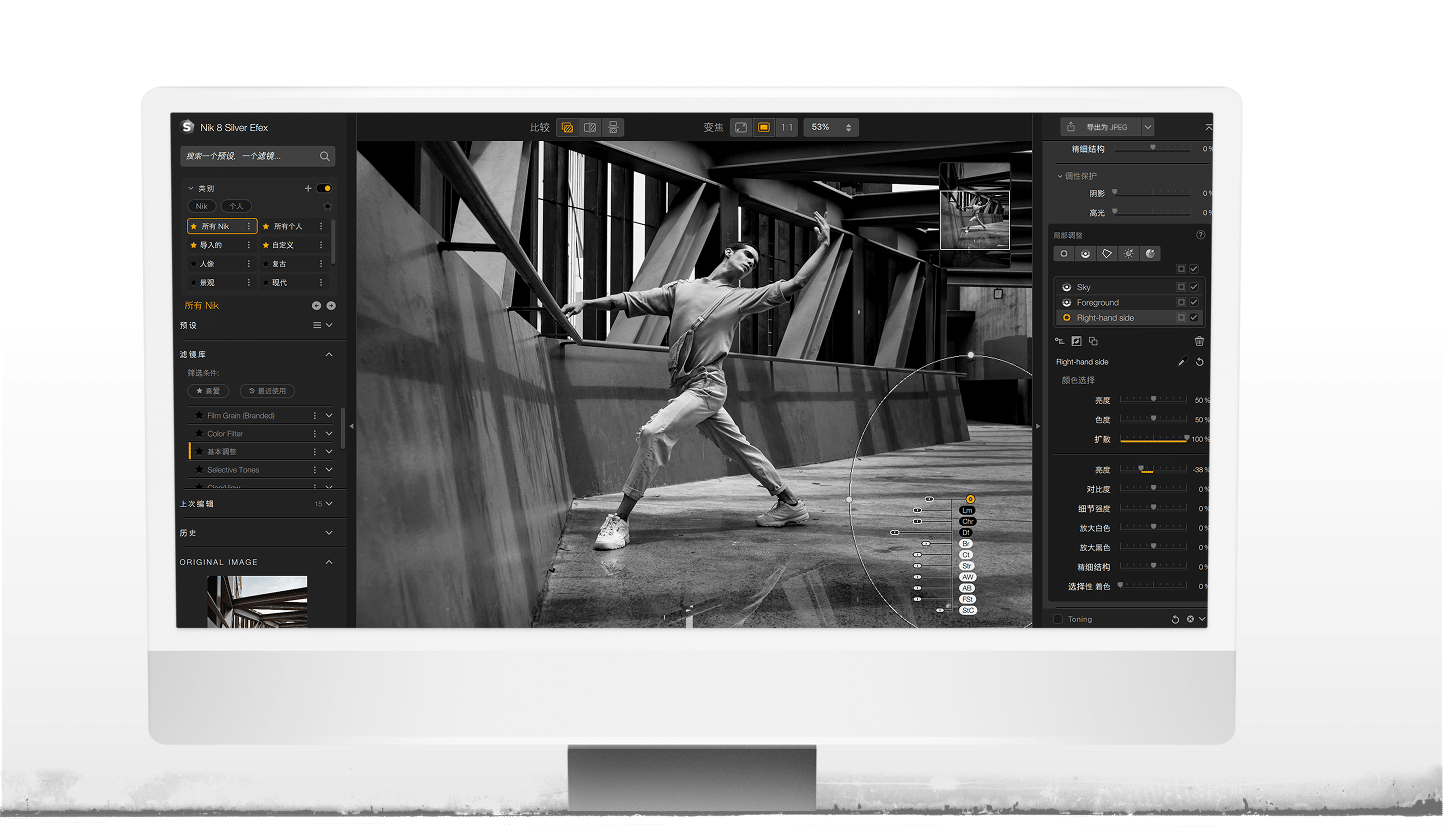Favorite the Selective Tones filter star
This screenshot has width=1443, height=828.
pos(199,470)
